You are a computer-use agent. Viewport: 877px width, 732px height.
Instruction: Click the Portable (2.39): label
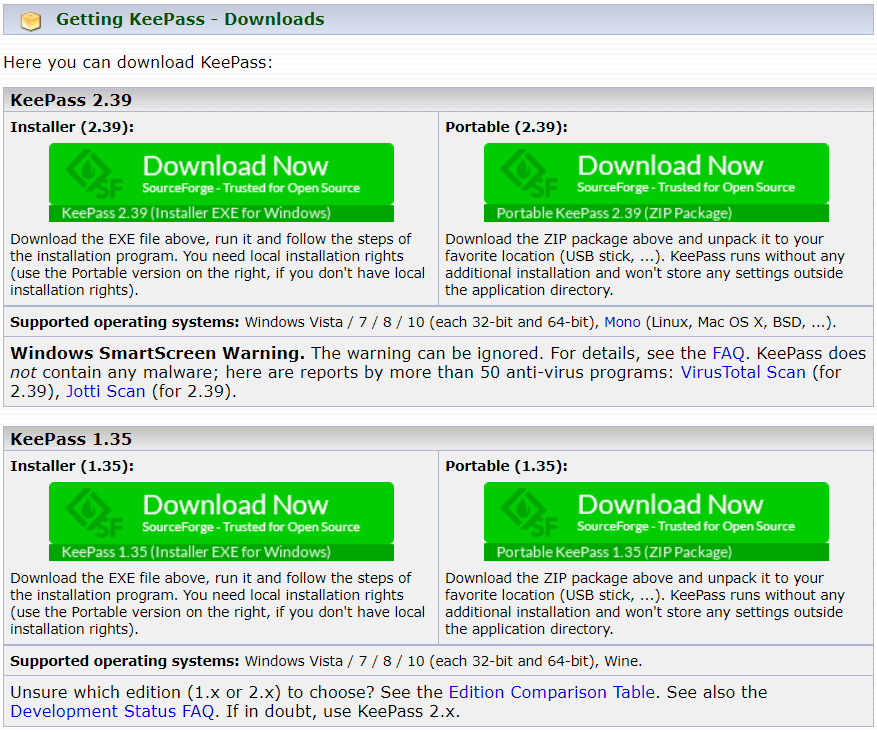(x=506, y=127)
